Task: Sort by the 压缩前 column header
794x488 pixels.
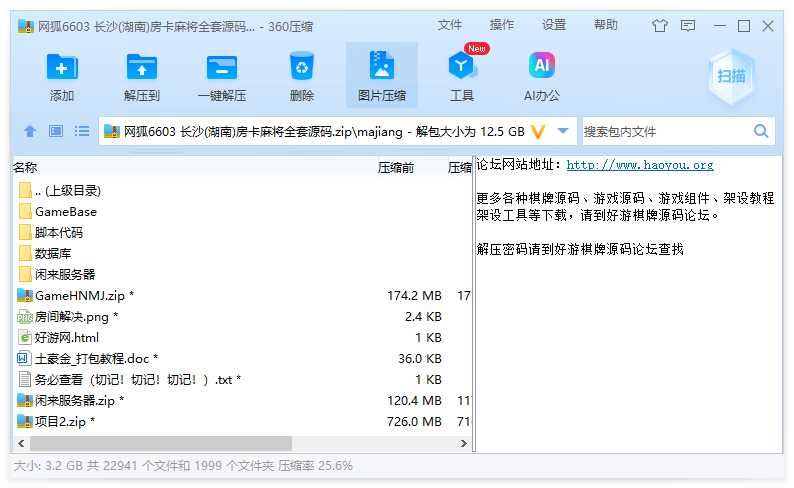Action: (396, 168)
